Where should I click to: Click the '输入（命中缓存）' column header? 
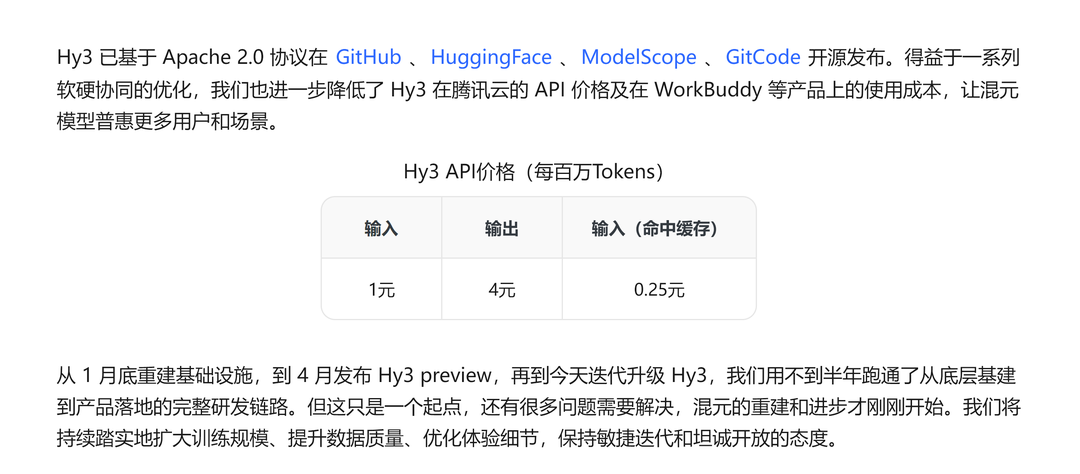[659, 229]
